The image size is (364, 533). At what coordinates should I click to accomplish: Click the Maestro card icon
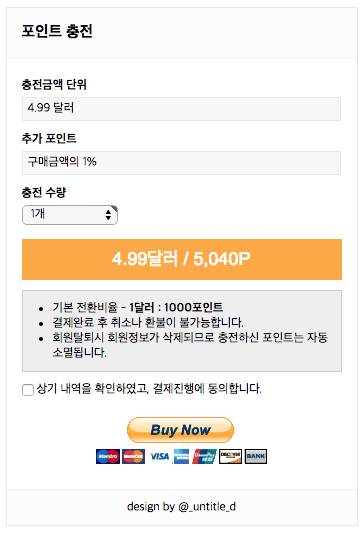pos(108,456)
